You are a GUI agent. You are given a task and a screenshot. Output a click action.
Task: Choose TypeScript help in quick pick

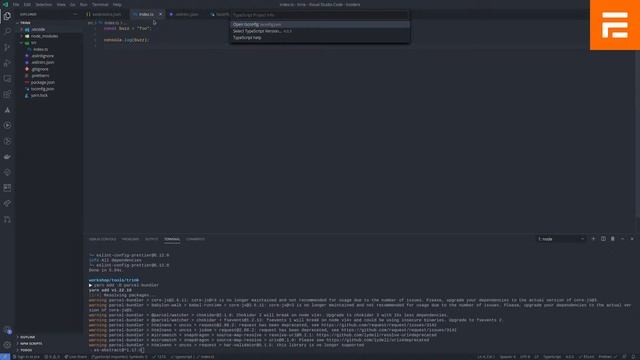[320, 38]
